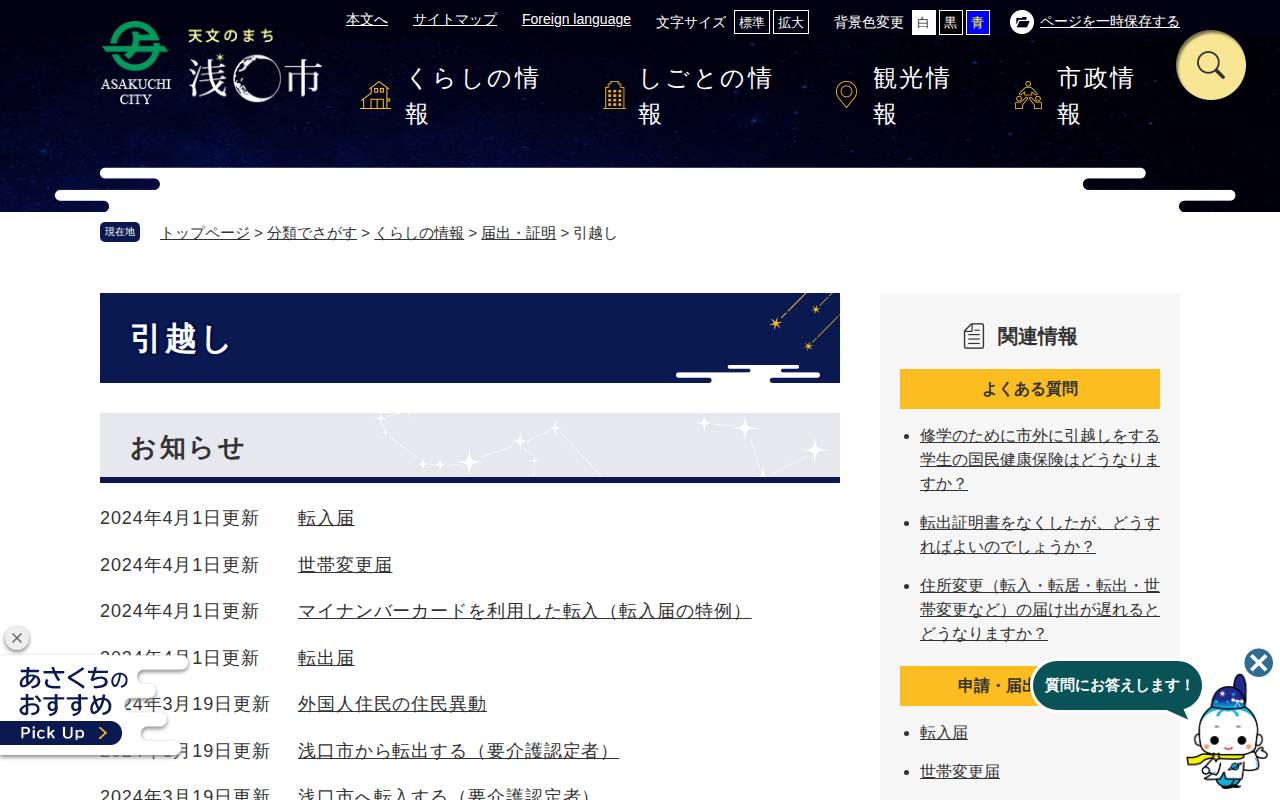Open the search with the magnifier icon
This screenshot has height=800, width=1280.
[x=1210, y=65]
